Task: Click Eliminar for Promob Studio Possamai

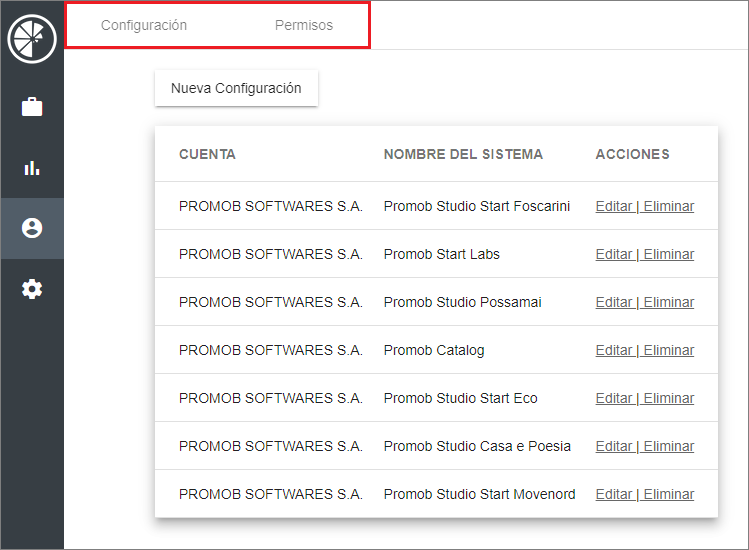Action: tap(669, 303)
